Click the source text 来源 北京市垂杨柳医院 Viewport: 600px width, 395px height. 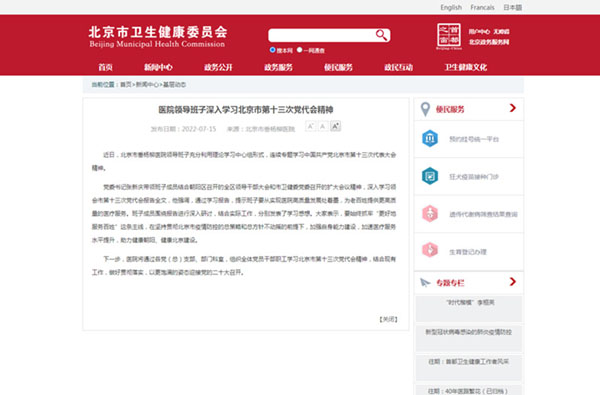(x=261, y=129)
